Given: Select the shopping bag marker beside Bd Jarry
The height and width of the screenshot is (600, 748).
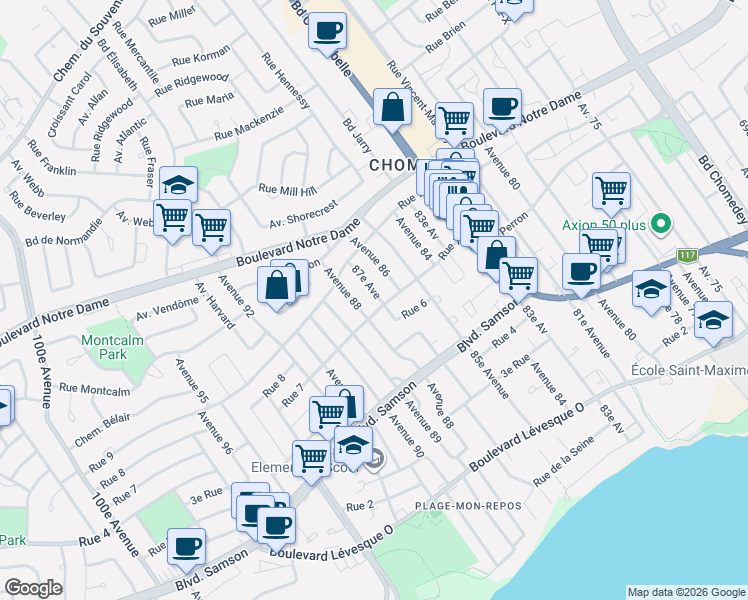Looking at the screenshot, I should [x=392, y=108].
